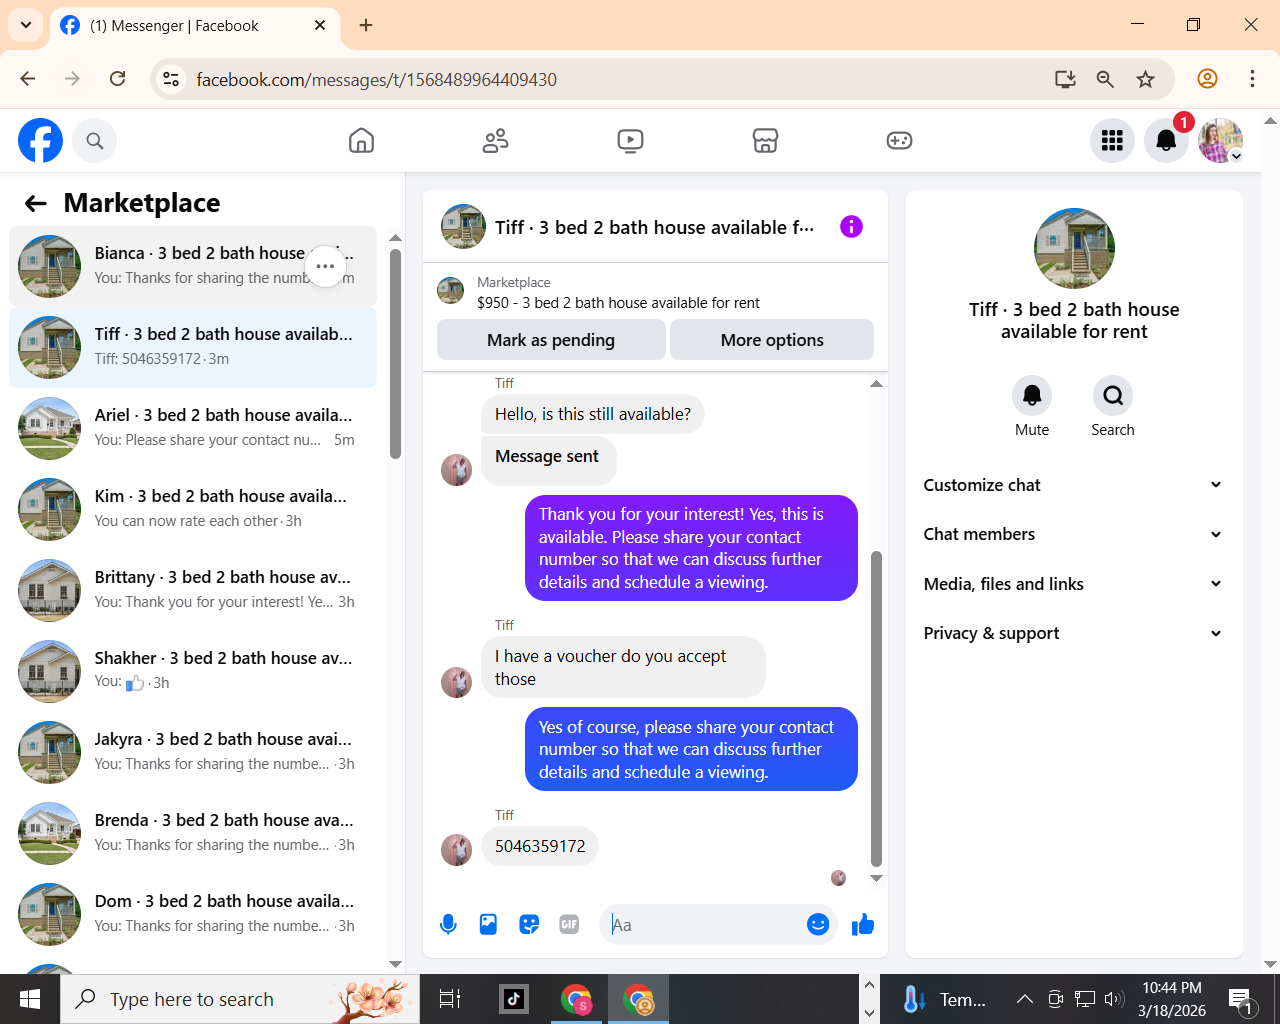
Task: Open Chrome's three-dot menu
Action: (x=1252, y=79)
